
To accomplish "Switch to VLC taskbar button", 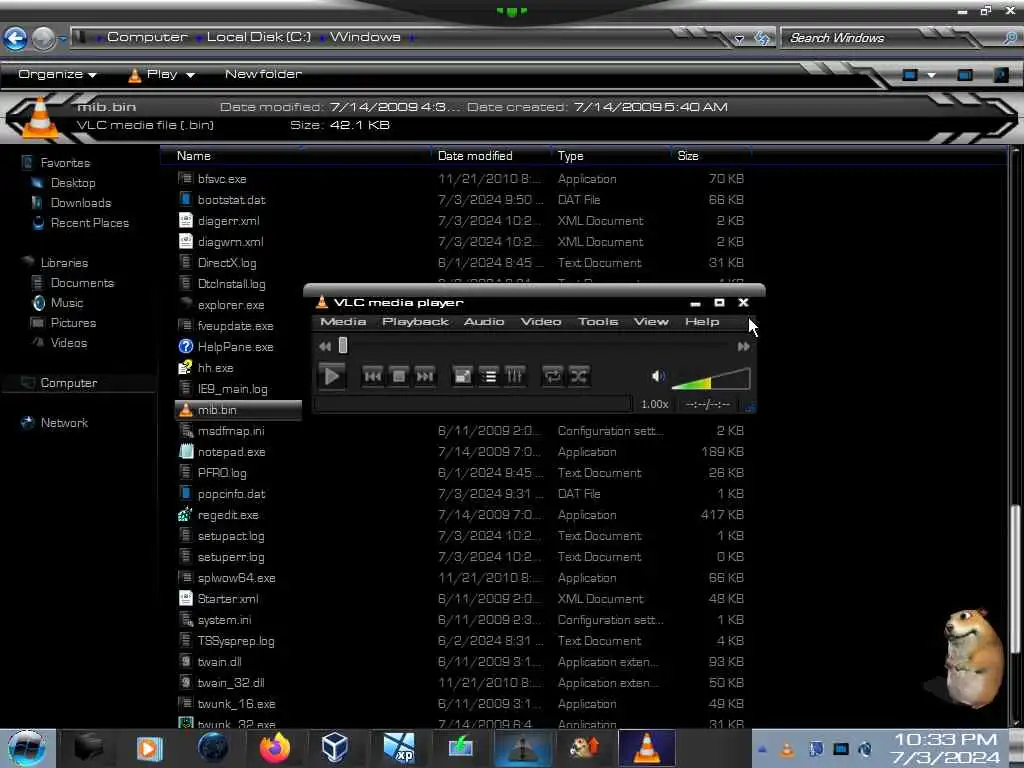I will (x=647, y=748).
